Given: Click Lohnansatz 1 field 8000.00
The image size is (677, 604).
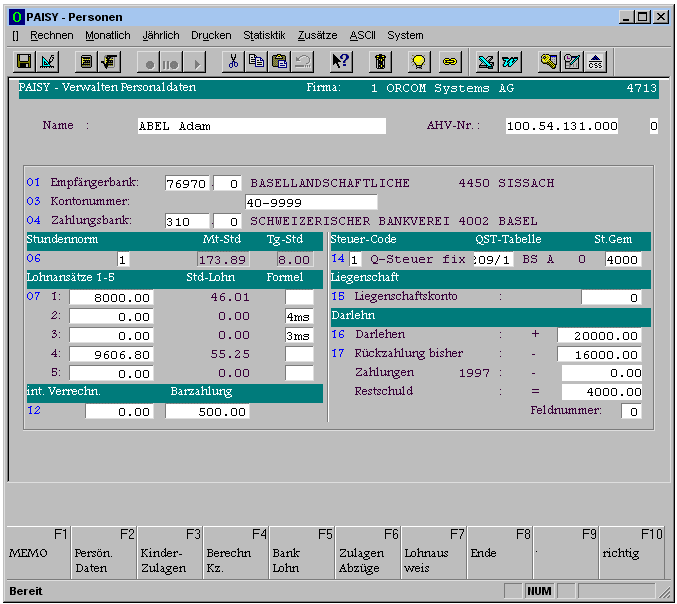Looking at the screenshot, I should pos(111,297).
